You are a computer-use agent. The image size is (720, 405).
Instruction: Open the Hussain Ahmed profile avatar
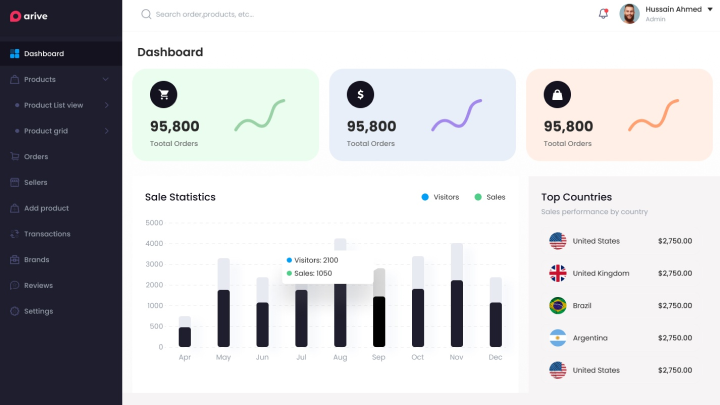coord(629,14)
